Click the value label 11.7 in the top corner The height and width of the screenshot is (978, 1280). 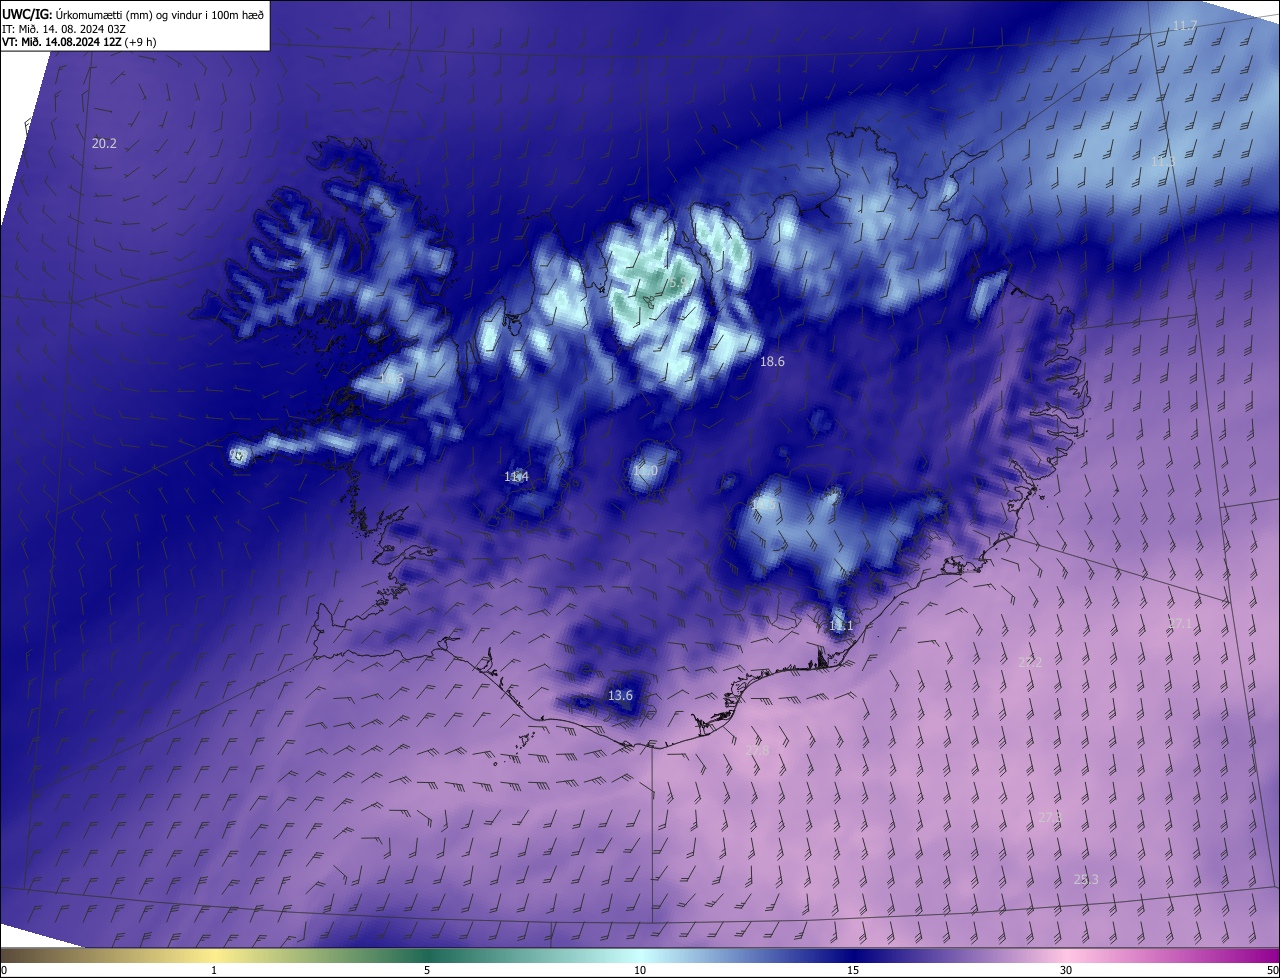(x=1185, y=25)
